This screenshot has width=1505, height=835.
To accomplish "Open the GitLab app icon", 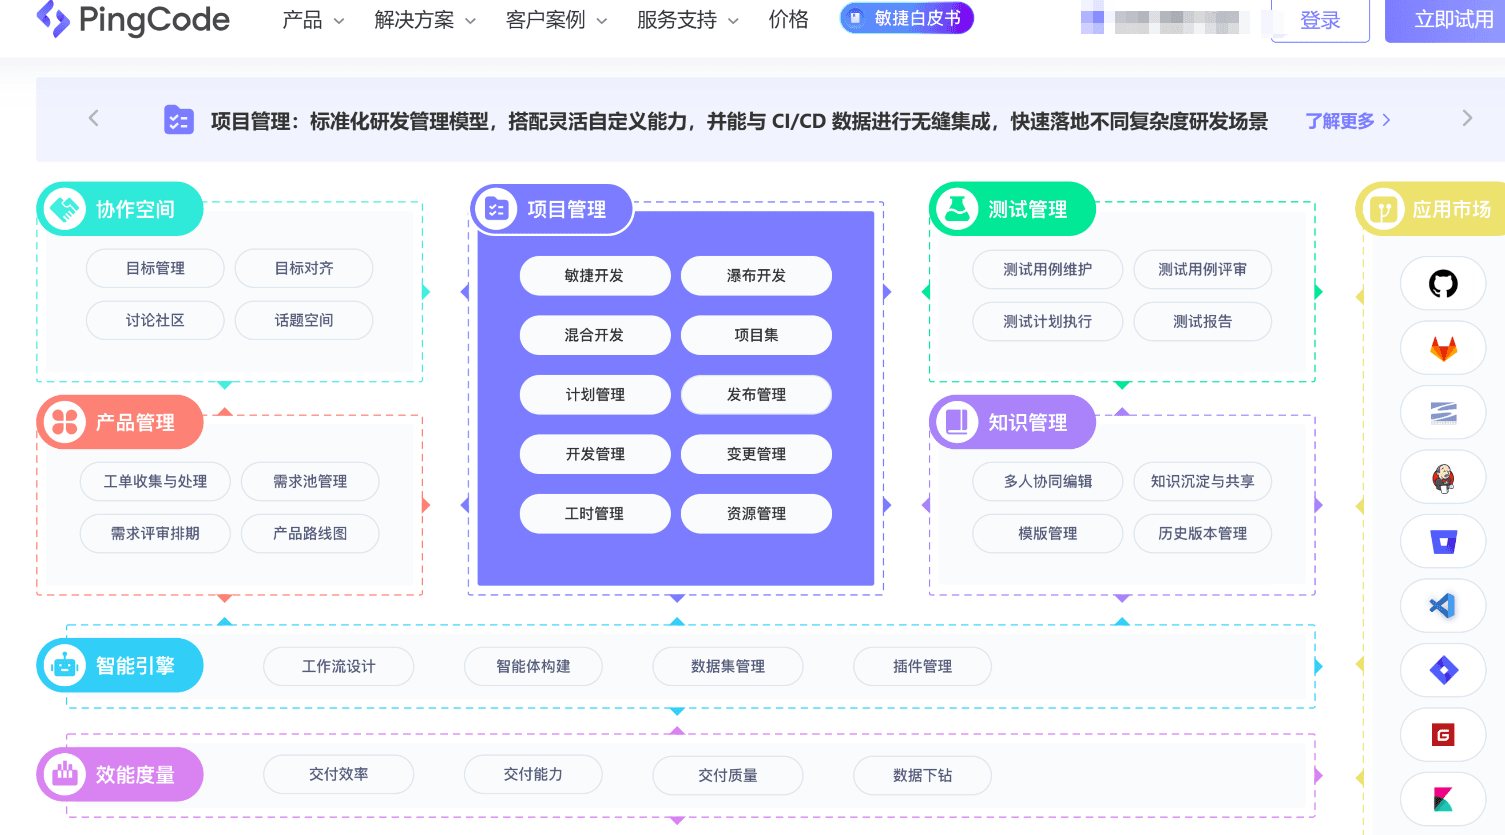I will (1443, 348).
